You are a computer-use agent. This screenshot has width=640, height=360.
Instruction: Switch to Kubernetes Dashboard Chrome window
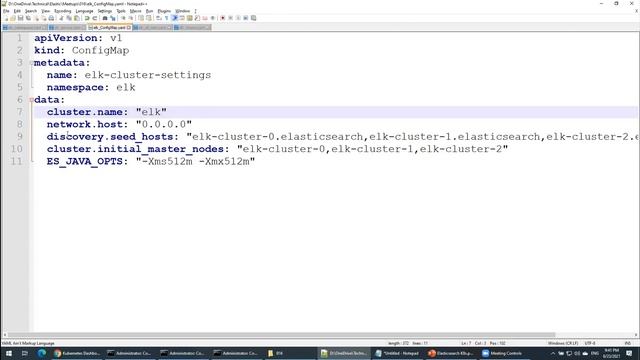77,353
